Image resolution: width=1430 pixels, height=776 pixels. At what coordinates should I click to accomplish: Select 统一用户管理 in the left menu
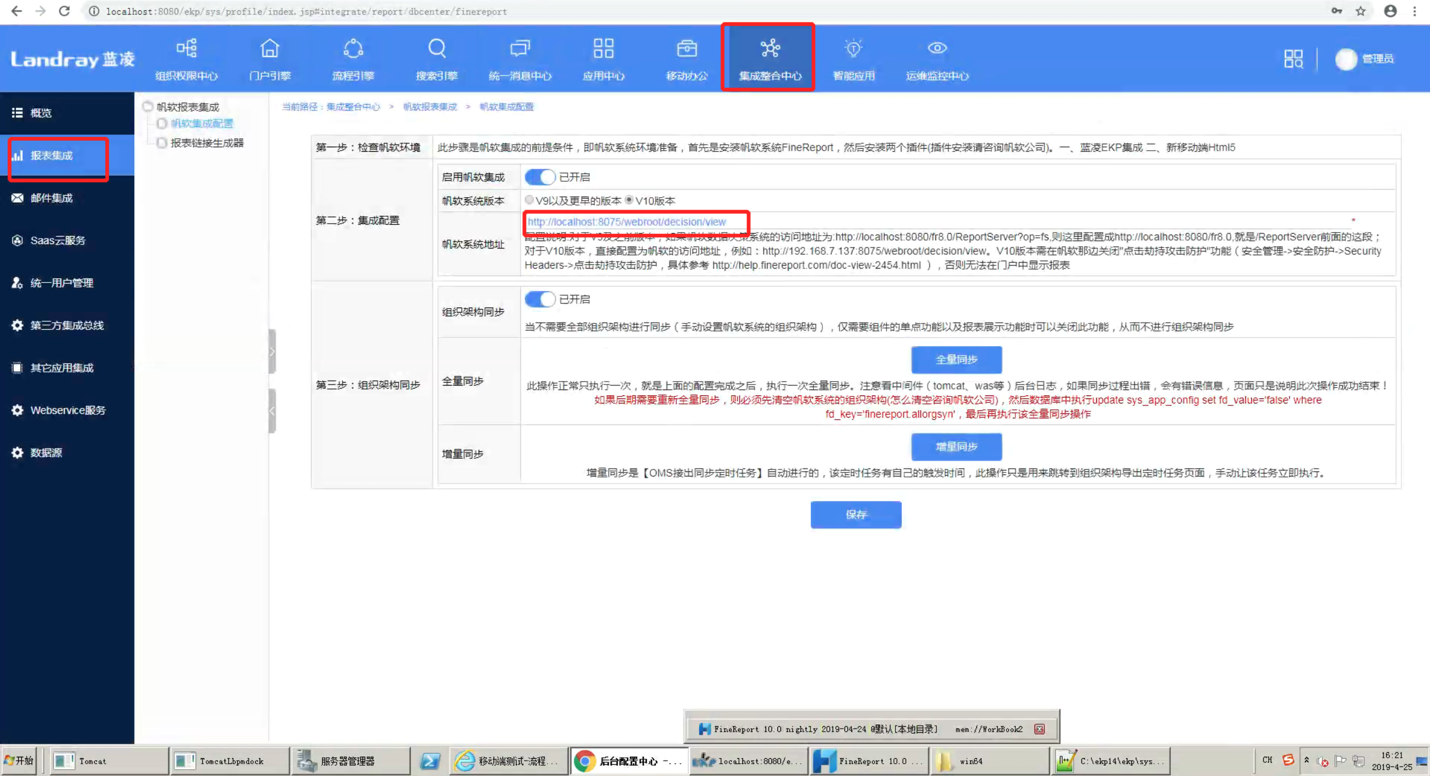(67, 283)
